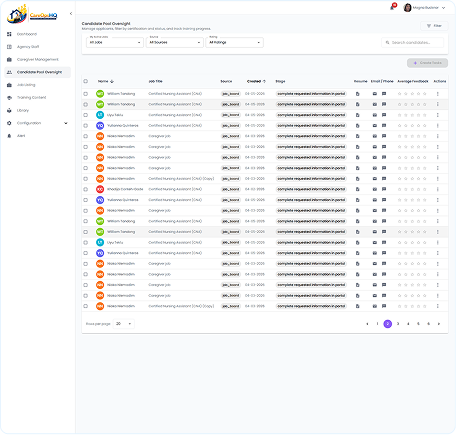Viewport: 456px width, 435px height.
Task: Open the Dashboard sidebar icon
Action: click(x=9, y=34)
